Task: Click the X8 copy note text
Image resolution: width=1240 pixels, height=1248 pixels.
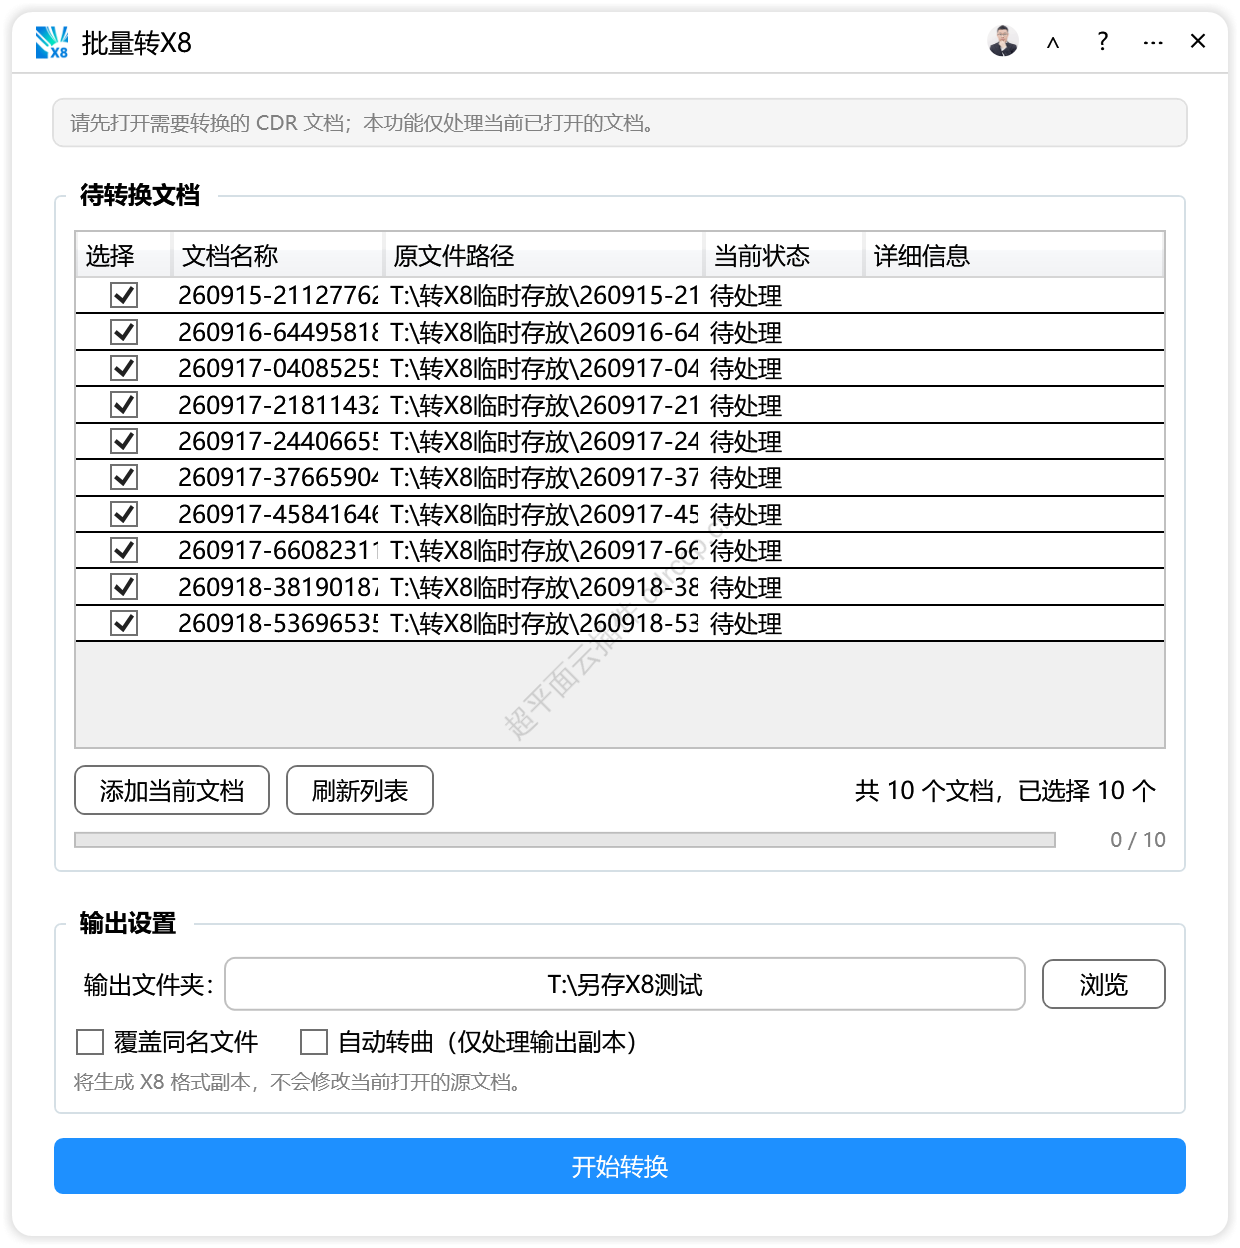Action: click(300, 1082)
